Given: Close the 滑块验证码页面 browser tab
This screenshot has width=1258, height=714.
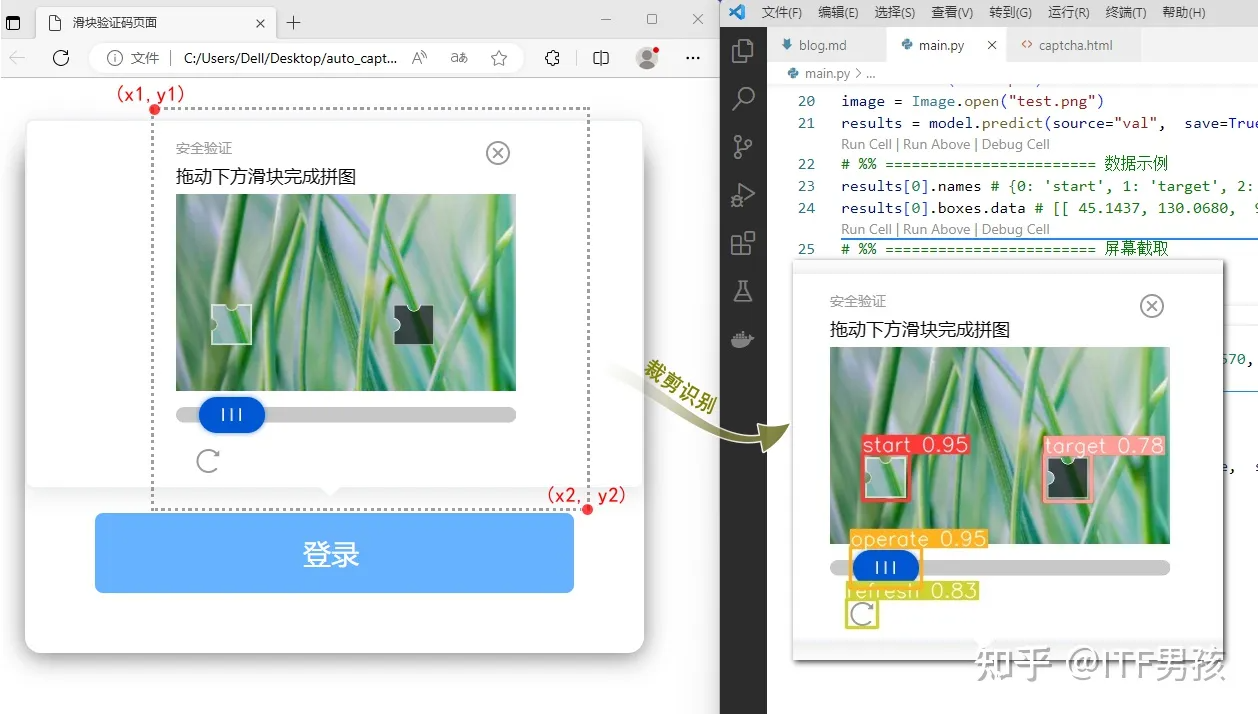Looking at the screenshot, I should pyautogui.click(x=260, y=22).
